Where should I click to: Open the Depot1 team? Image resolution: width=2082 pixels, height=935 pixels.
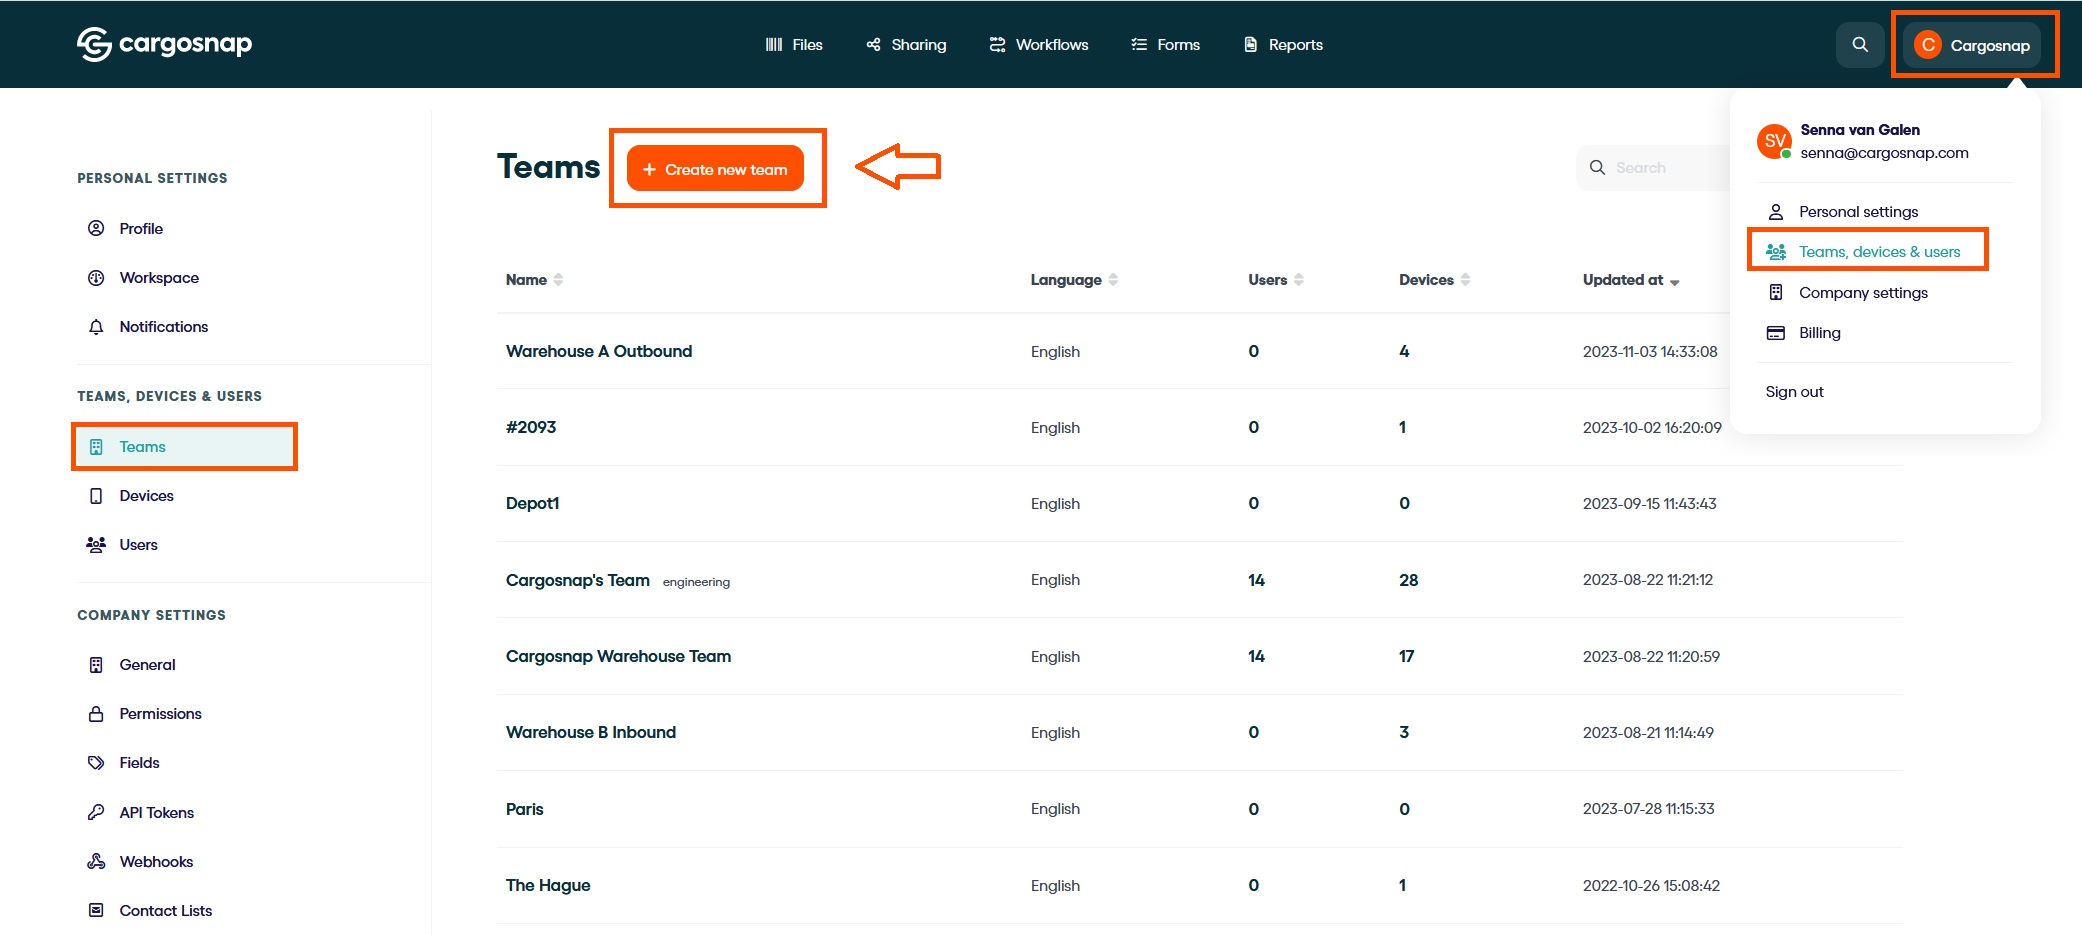click(x=532, y=503)
